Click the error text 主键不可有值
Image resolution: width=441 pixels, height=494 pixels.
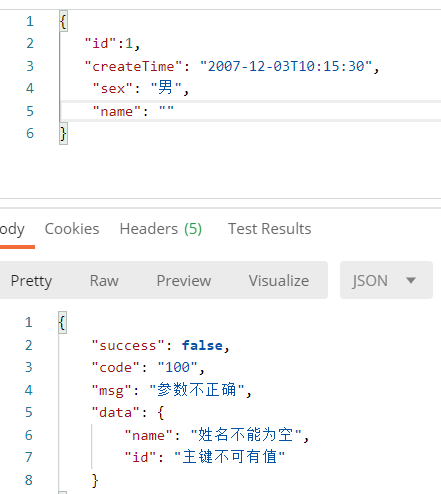[x=230, y=457]
